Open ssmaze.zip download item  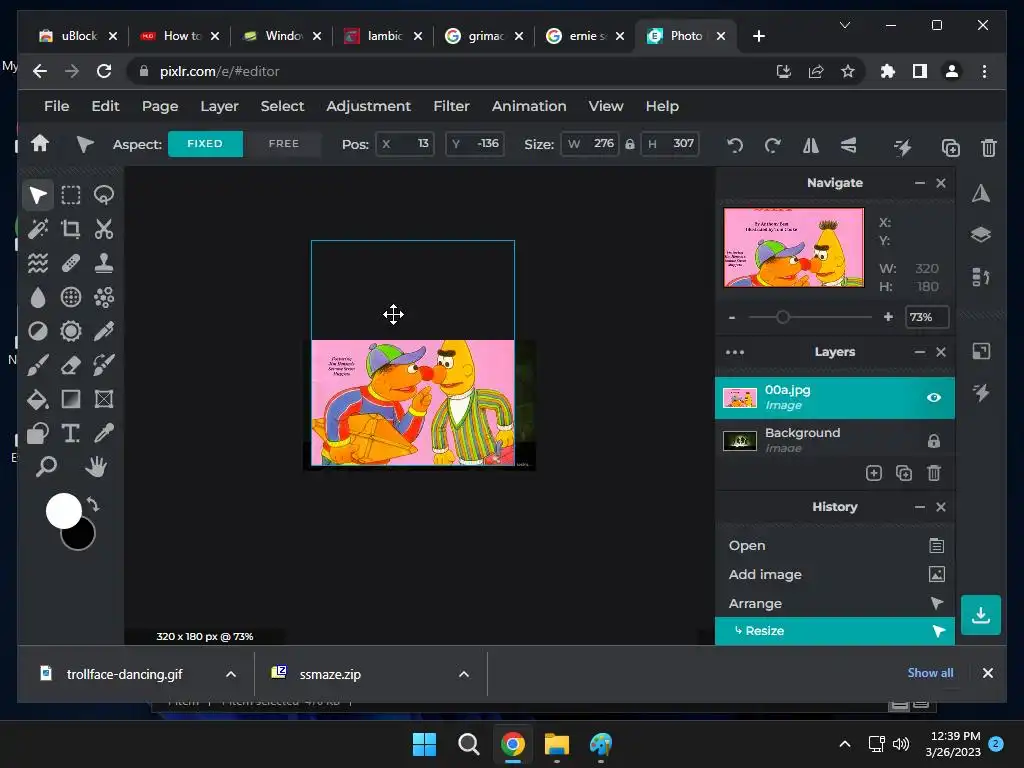[329, 674]
